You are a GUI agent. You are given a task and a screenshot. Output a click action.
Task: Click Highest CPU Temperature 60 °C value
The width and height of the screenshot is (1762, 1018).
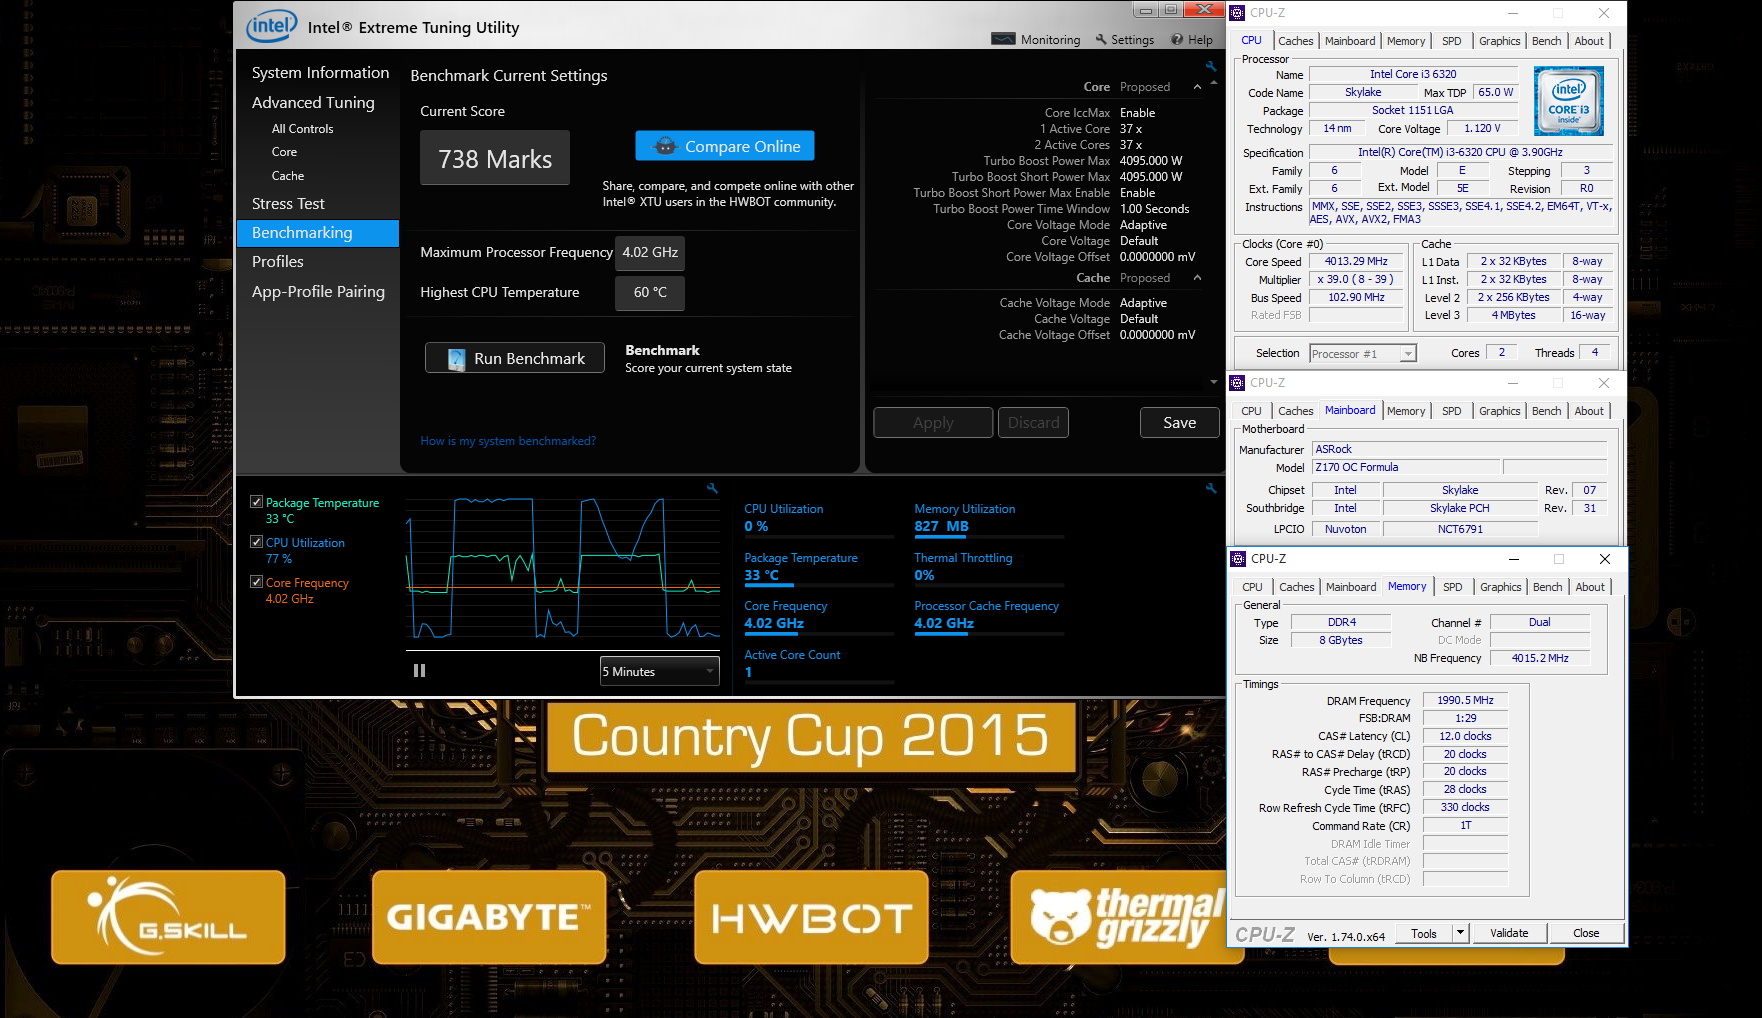coord(650,293)
